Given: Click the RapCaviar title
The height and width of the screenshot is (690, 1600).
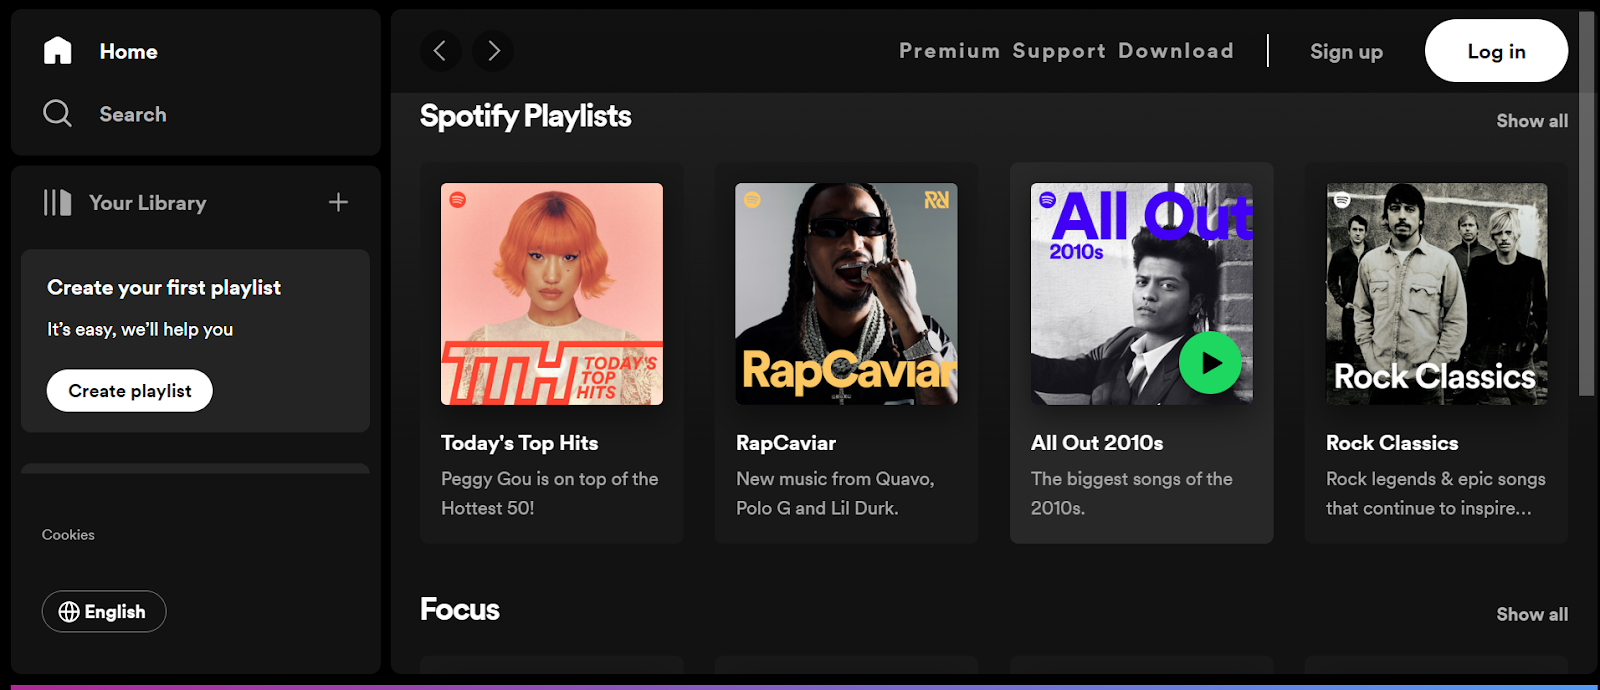Looking at the screenshot, I should (786, 443).
